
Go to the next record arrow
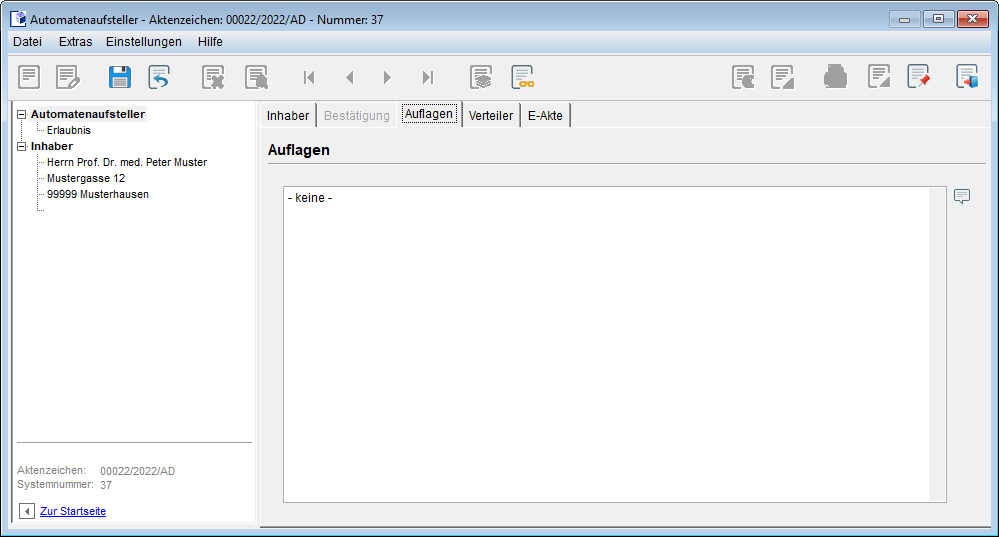(387, 77)
